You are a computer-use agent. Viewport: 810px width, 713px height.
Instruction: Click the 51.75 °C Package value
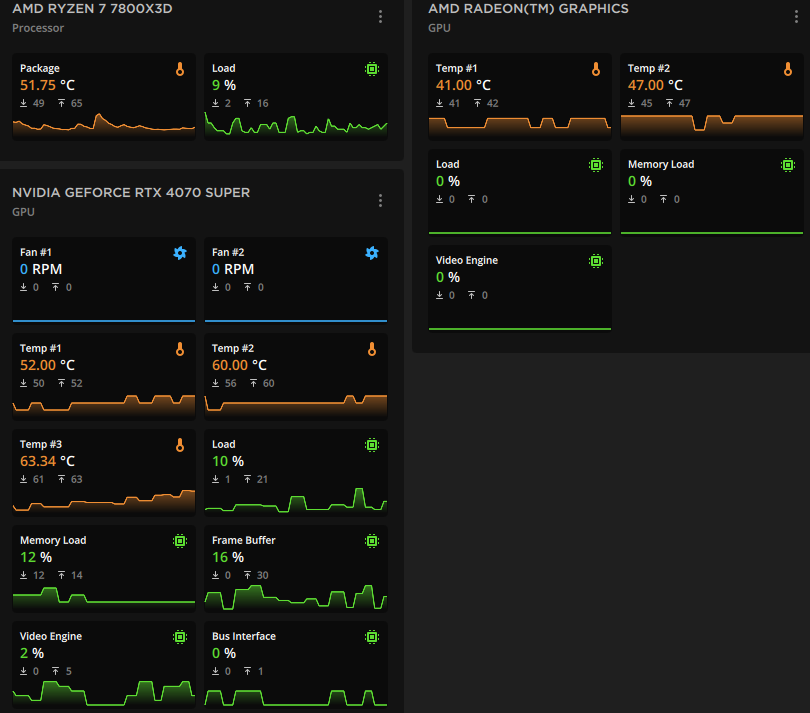click(x=48, y=85)
